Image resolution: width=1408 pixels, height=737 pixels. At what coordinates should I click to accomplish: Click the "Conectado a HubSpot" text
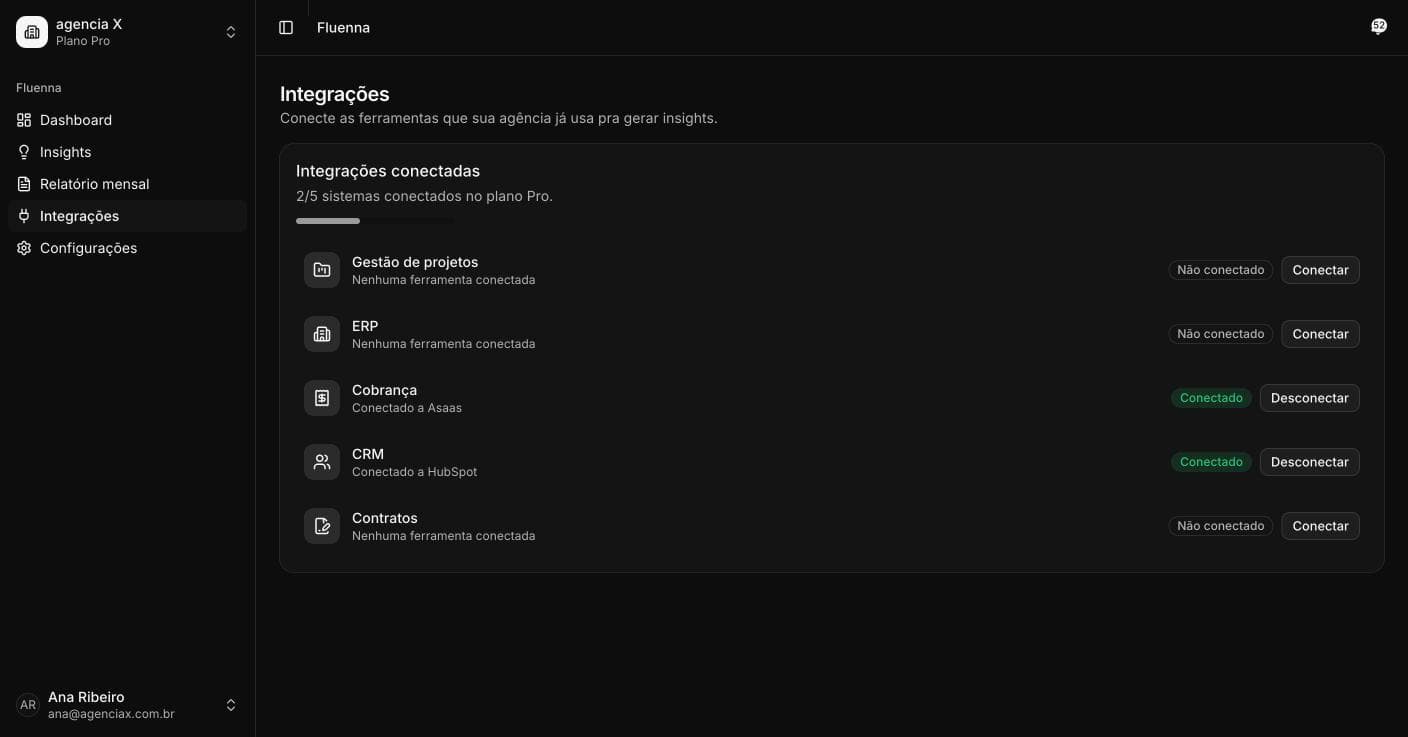pos(414,472)
